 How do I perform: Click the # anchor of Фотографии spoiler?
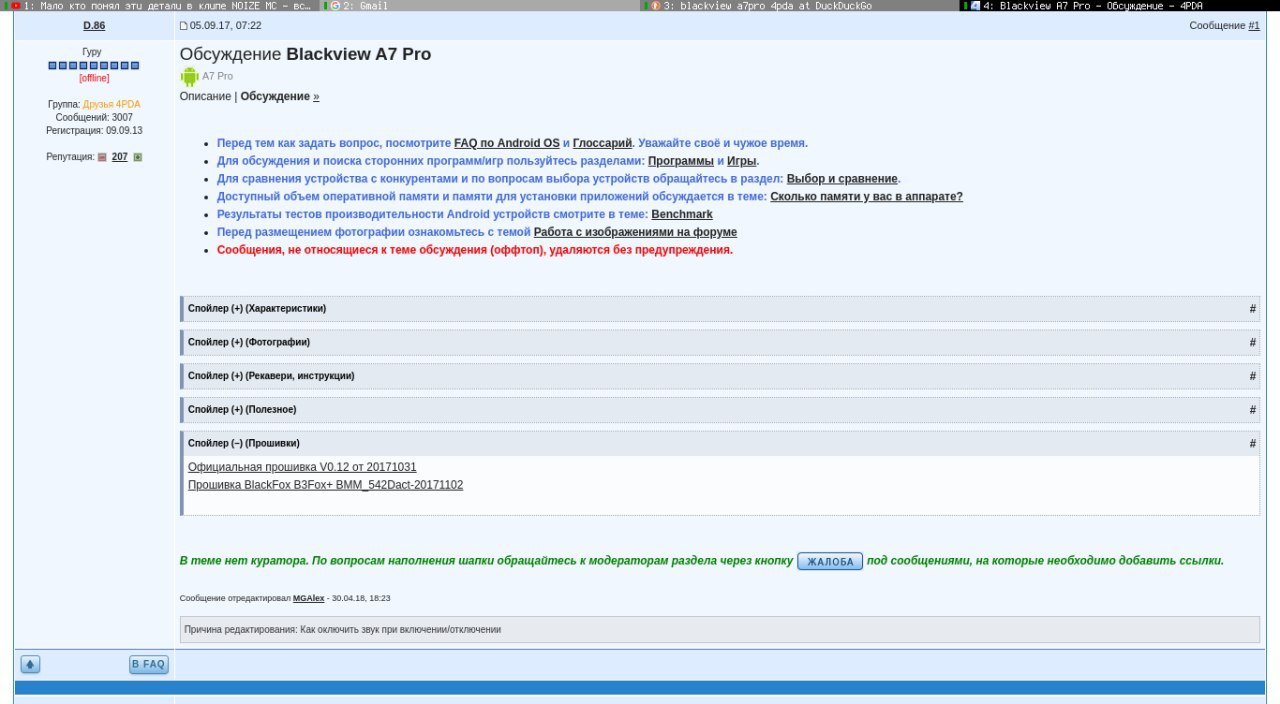coord(1252,342)
